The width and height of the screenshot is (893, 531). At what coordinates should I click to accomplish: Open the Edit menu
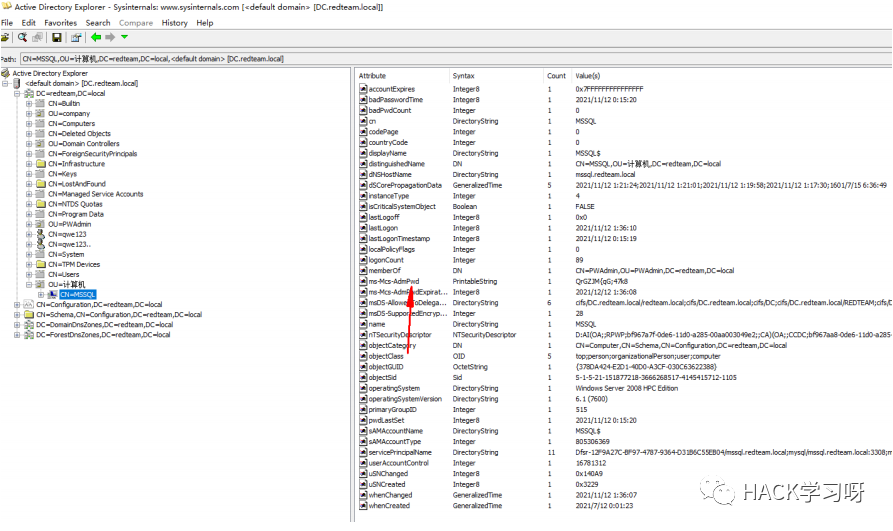[x=28, y=23]
